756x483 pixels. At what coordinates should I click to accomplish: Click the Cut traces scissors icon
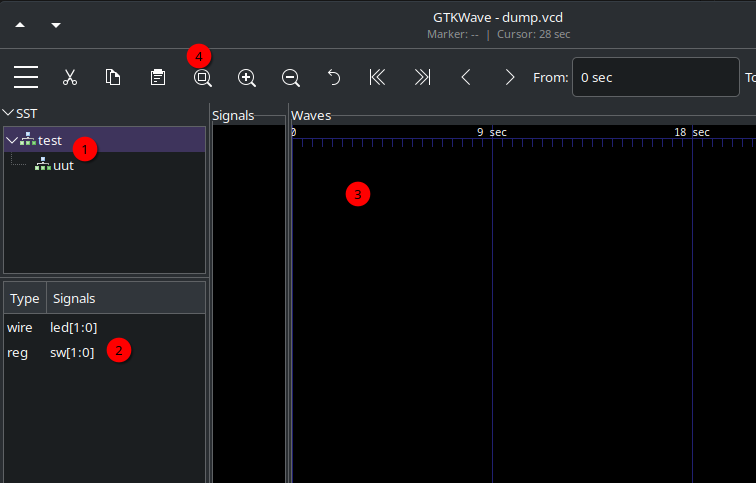[70, 77]
